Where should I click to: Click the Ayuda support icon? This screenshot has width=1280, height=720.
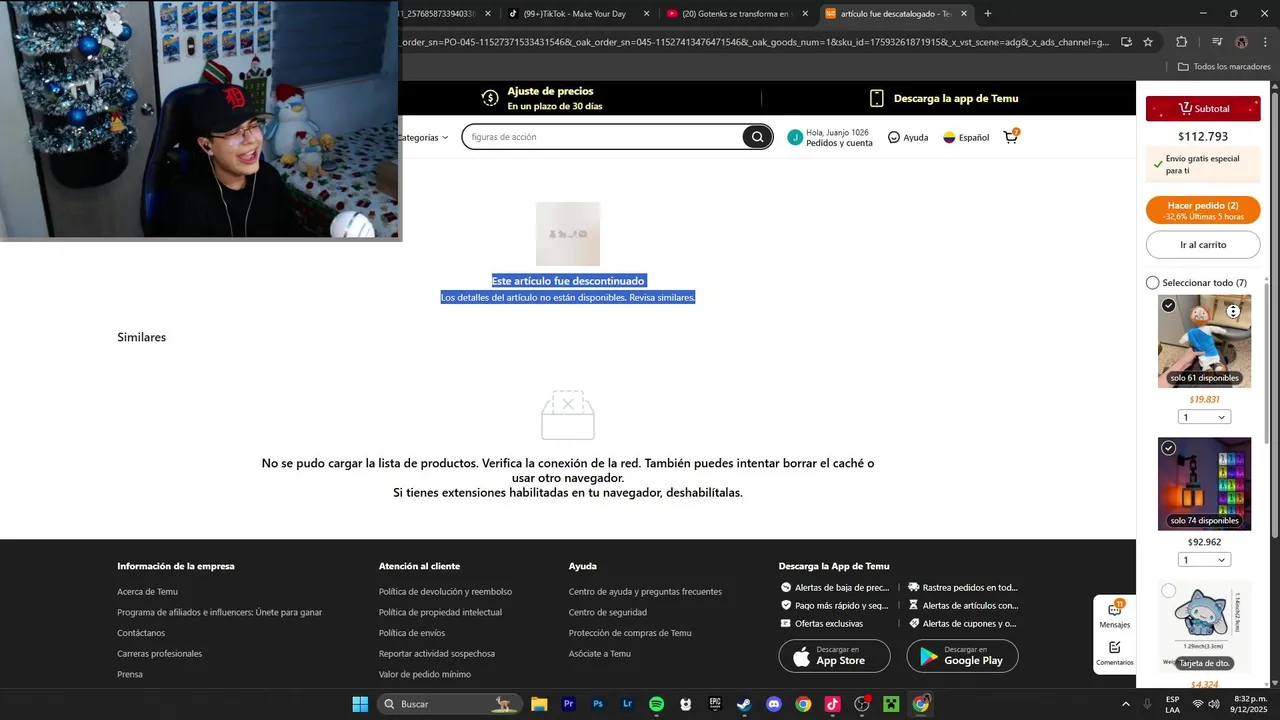pyautogui.click(x=894, y=137)
